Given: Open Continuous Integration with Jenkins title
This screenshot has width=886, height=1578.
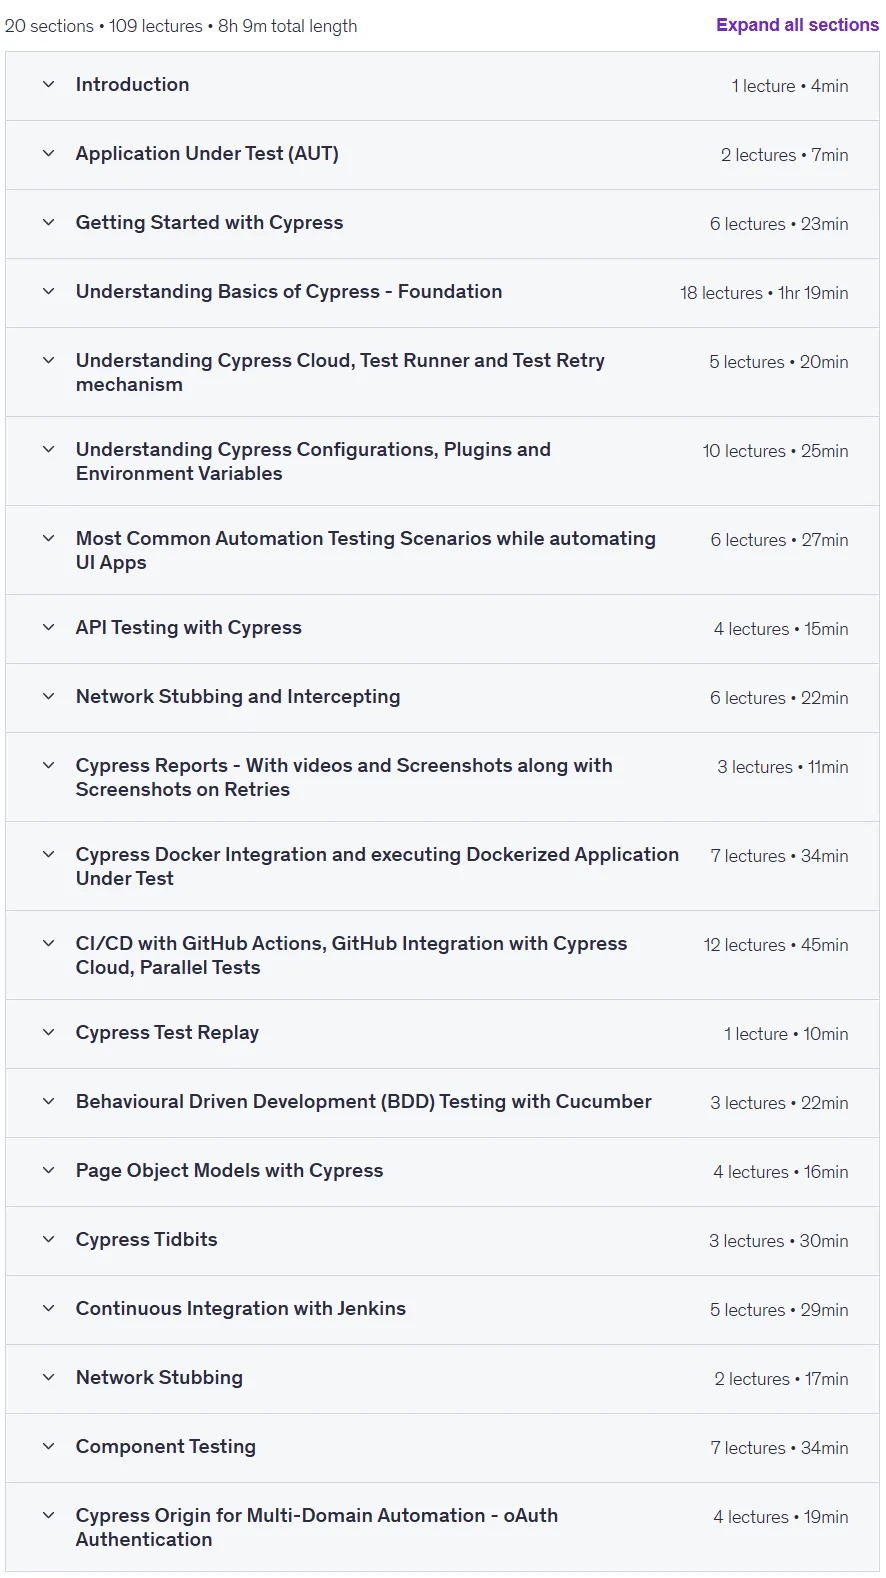Looking at the screenshot, I should 241,1309.
